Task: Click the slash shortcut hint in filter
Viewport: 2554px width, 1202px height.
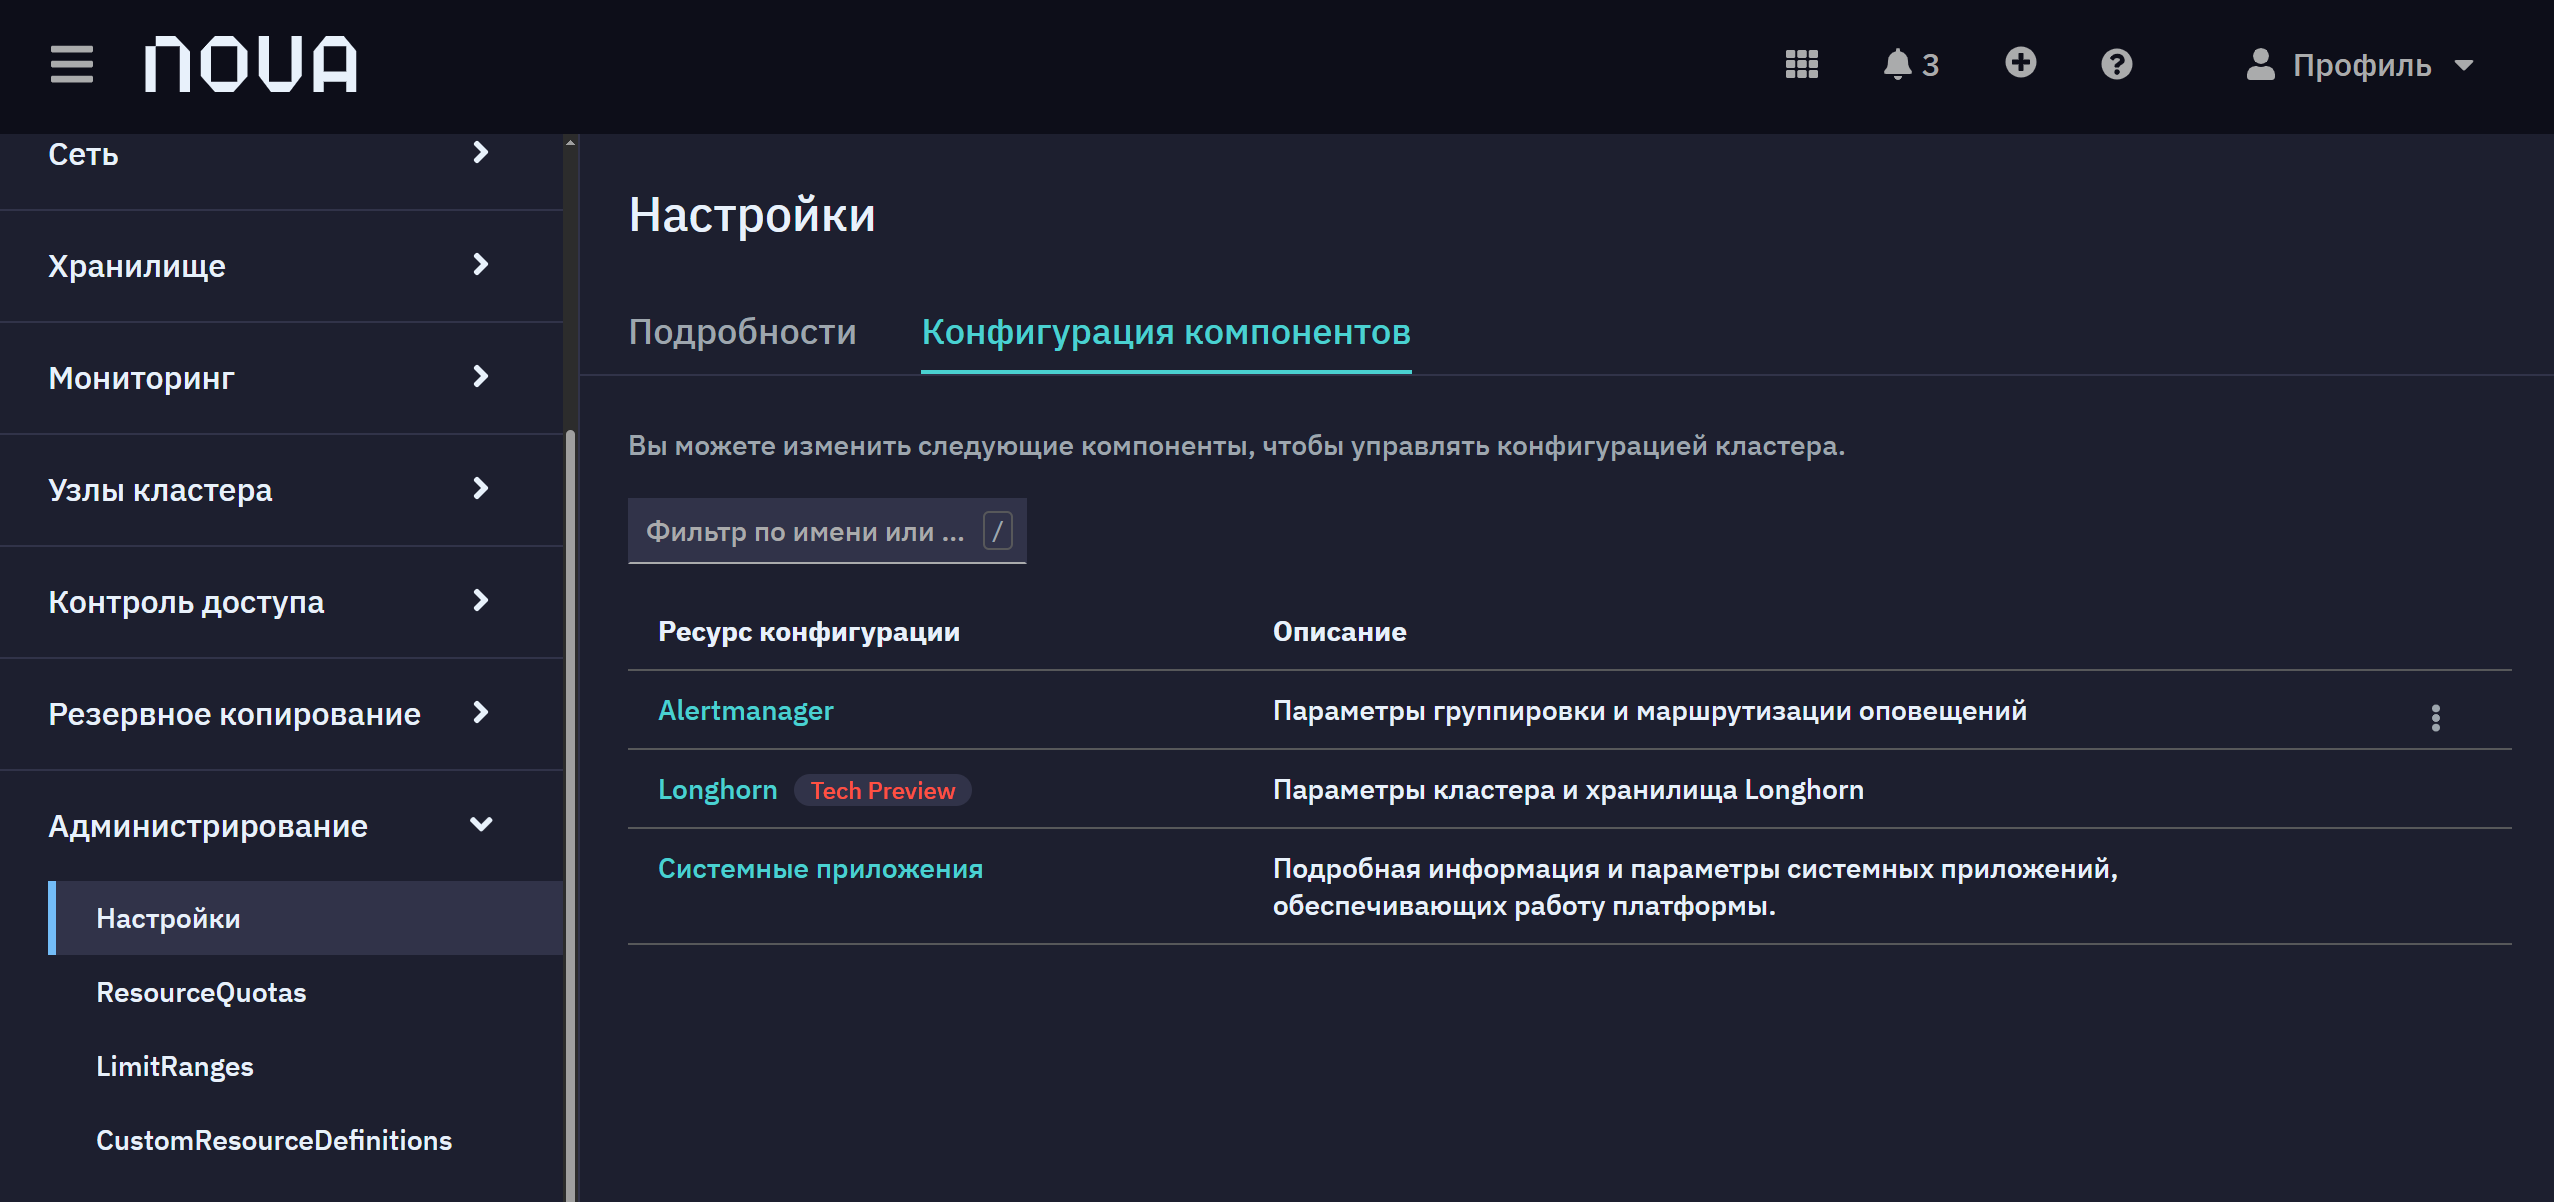Action: (997, 531)
